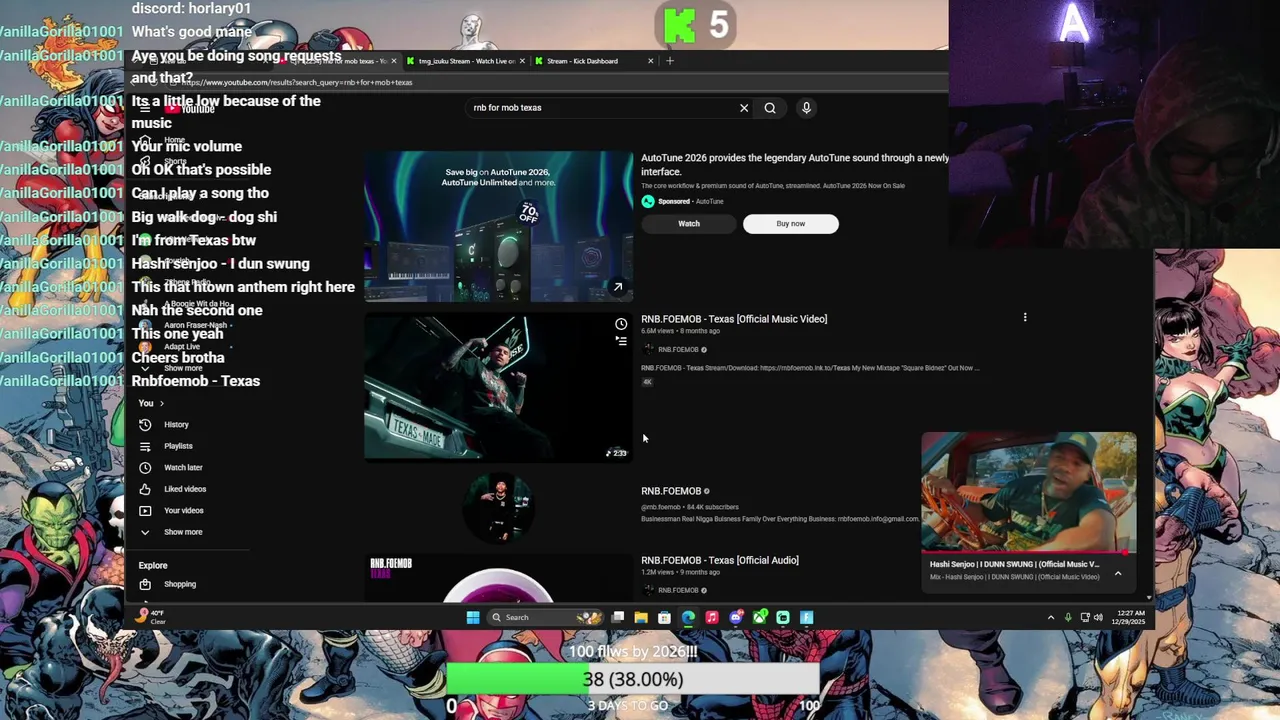Viewport: 1280px width, 720px height.
Task: Click the Texas music video thumbnail
Action: point(498,388)
